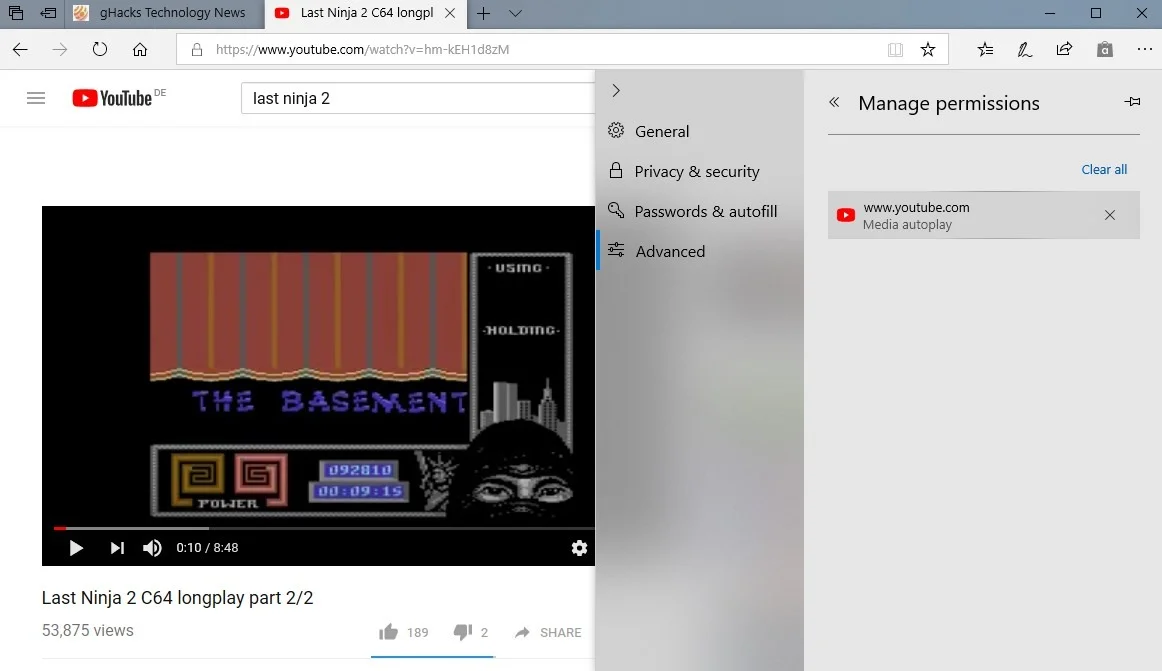Screen dimensions: 1162x671
Task: Click the video title text
Action: [x=178, y=598]
